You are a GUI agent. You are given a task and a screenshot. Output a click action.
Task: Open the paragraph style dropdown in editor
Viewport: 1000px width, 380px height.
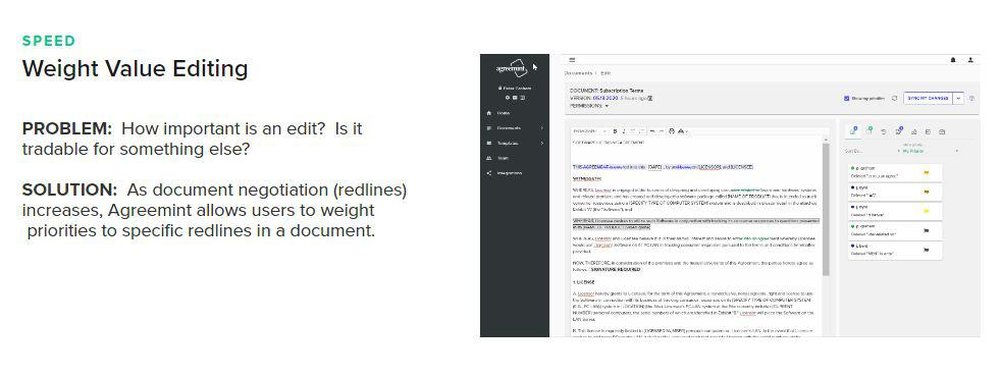click(x=590, y=131)
